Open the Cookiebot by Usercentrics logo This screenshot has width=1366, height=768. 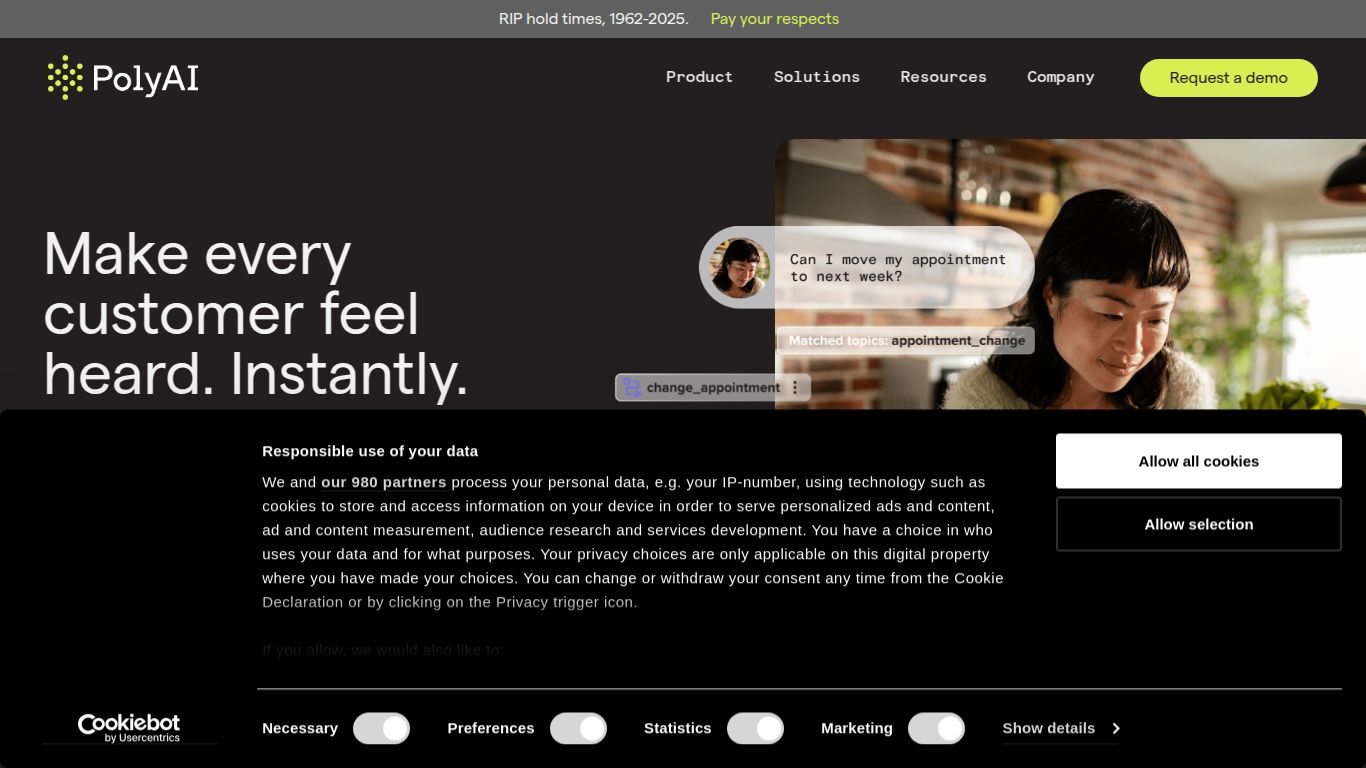click(x=129, y=728)
